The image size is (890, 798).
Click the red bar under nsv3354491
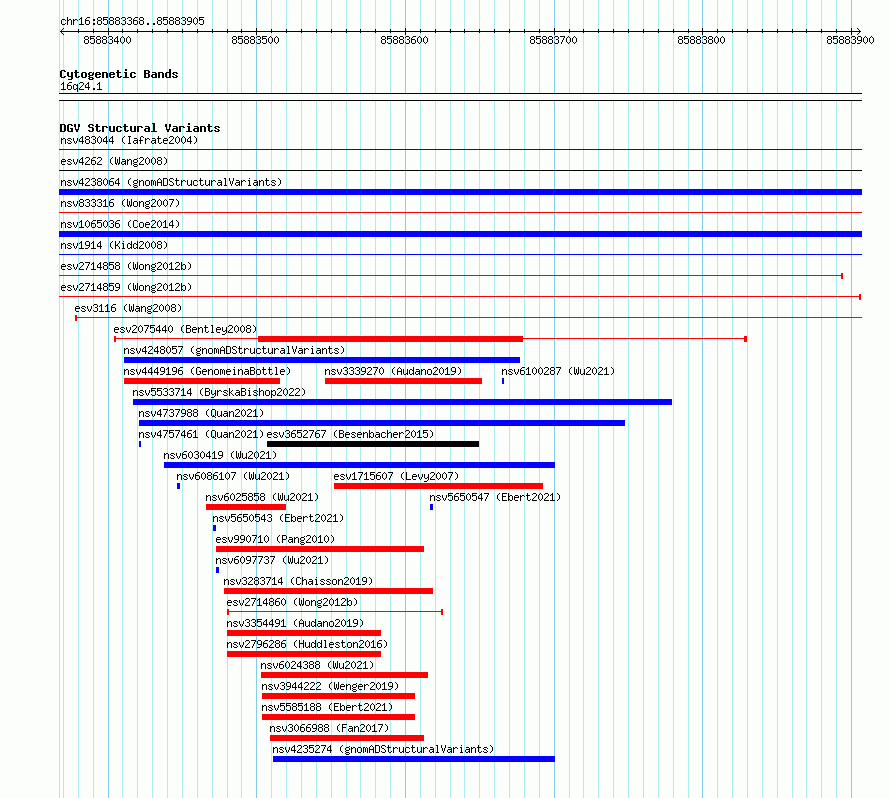coord(304,633)
